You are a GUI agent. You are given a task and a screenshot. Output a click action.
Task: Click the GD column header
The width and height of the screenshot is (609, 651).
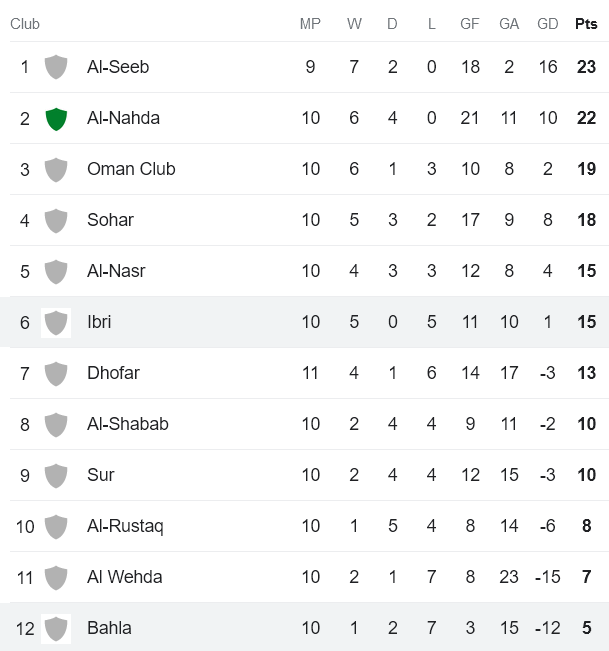tap(548, 24)
